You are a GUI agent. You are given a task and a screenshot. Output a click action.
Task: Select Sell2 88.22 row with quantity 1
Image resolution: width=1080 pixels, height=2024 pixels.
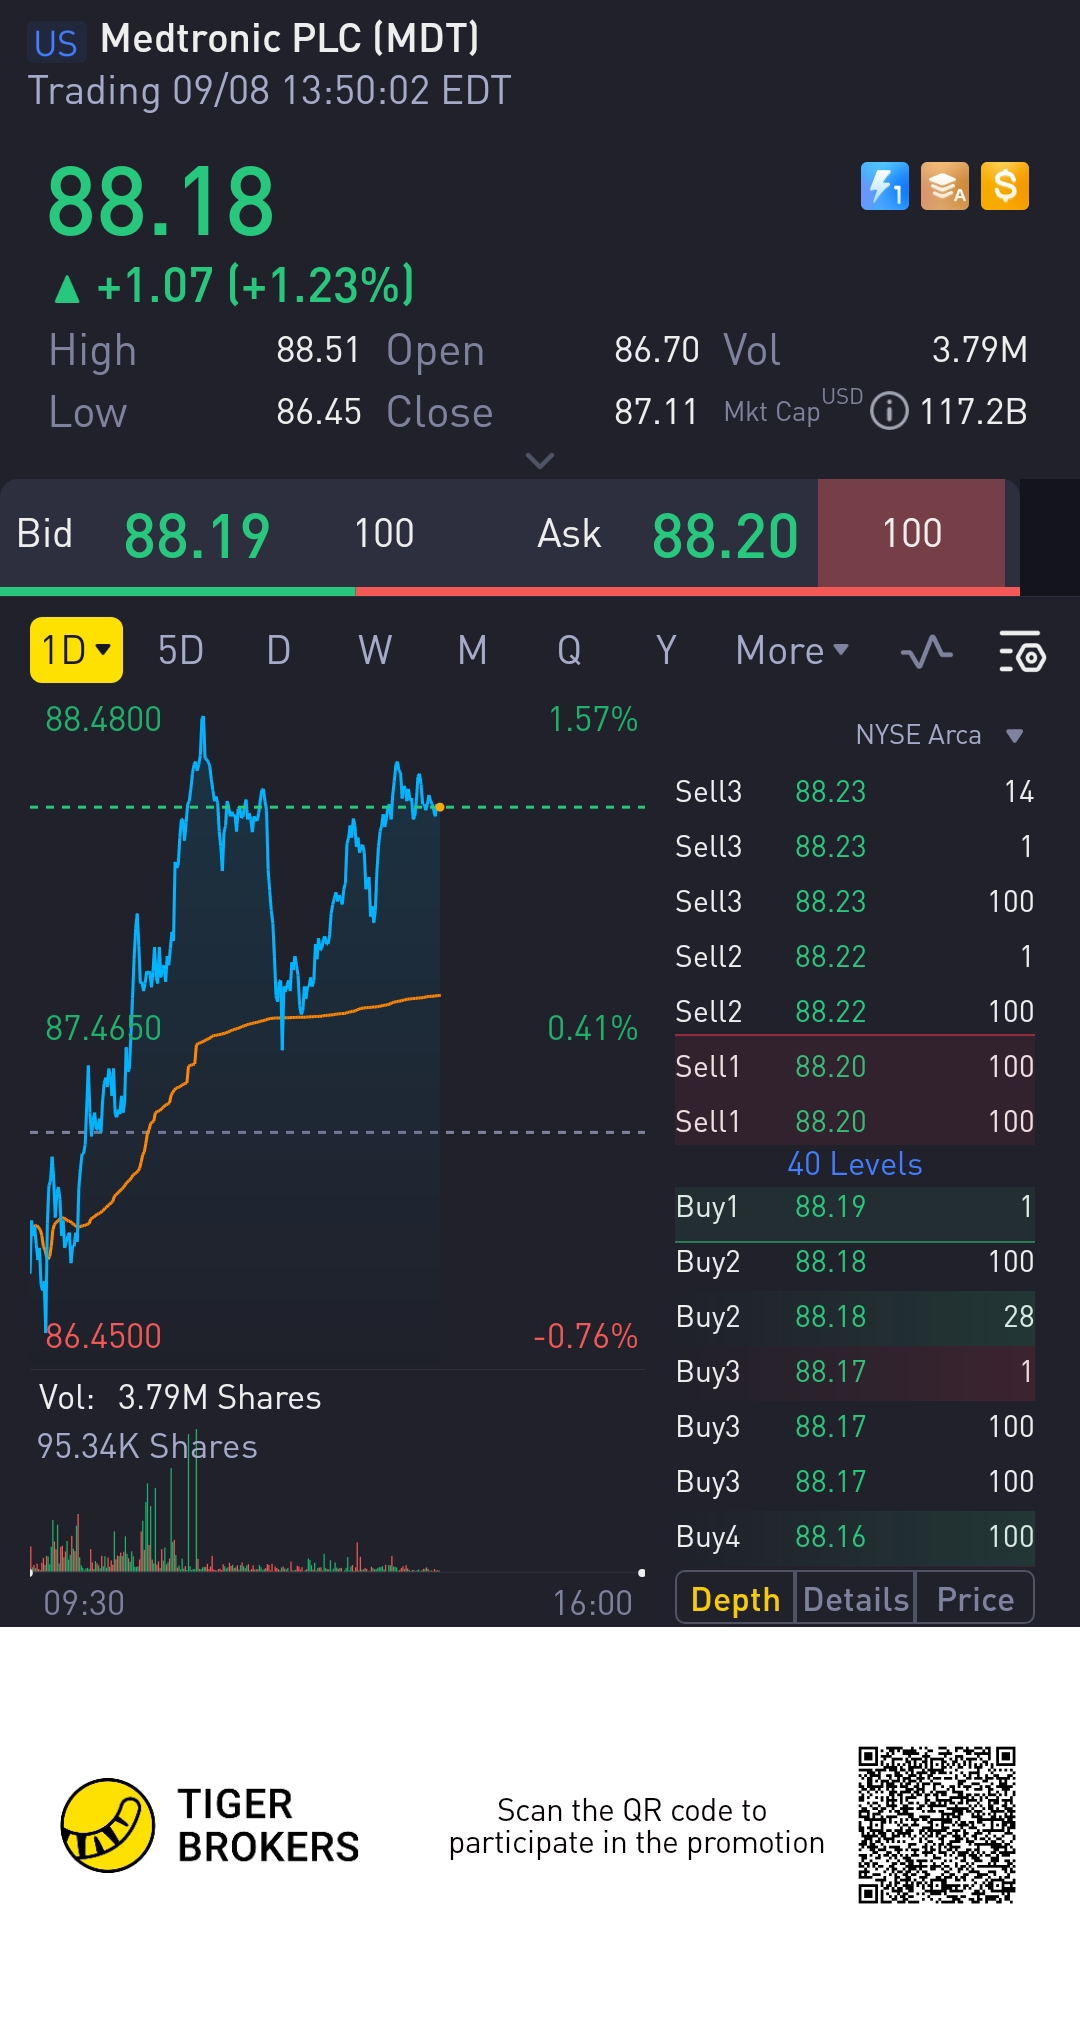tap(855, 956)
